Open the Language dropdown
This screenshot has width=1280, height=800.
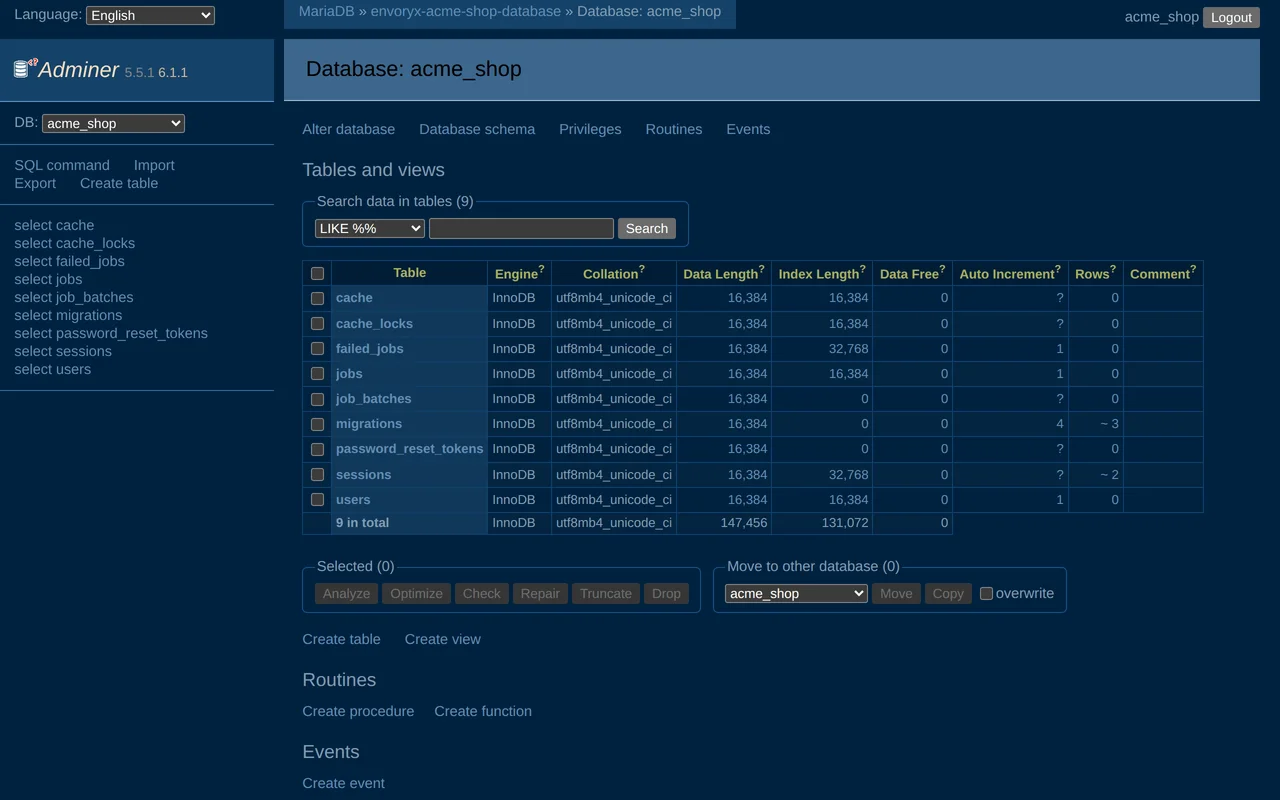[150, 15]
